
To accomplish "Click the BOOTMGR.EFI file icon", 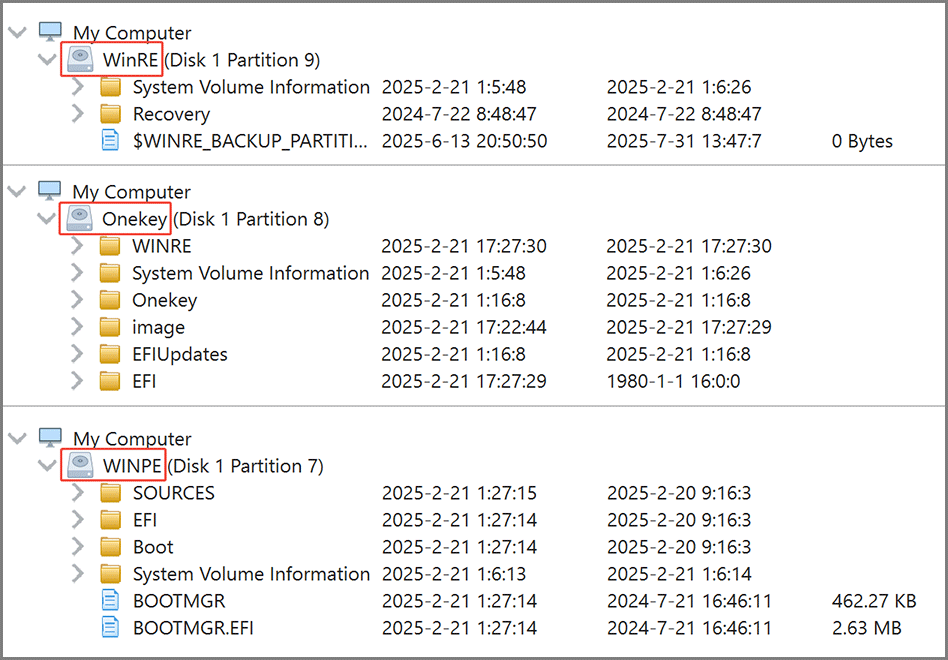I will click(x=110, y=628).
